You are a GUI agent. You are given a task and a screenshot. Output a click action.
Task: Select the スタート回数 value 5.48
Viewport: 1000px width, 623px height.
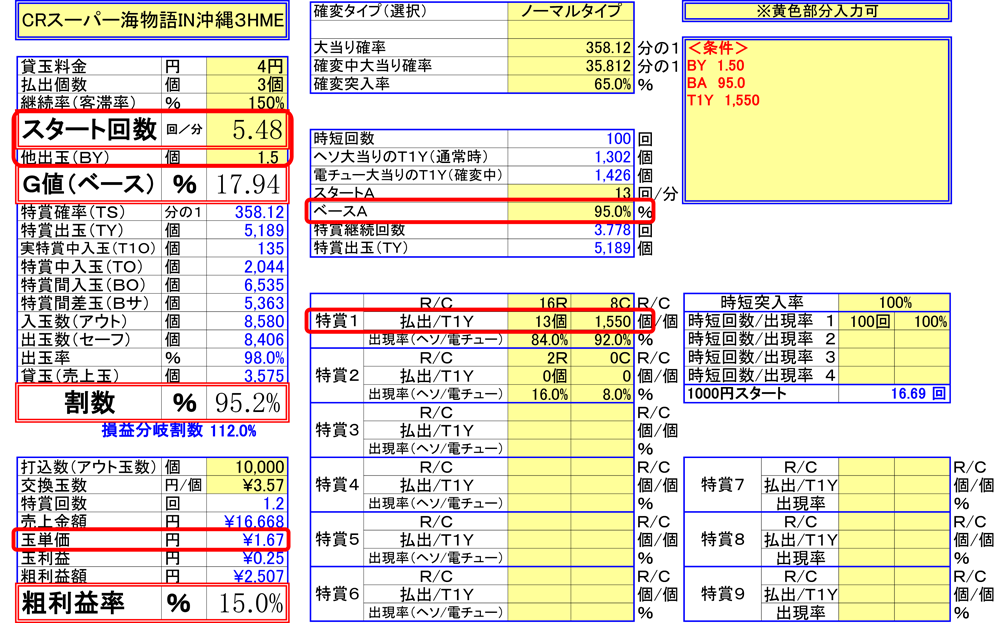pos(247,130)
